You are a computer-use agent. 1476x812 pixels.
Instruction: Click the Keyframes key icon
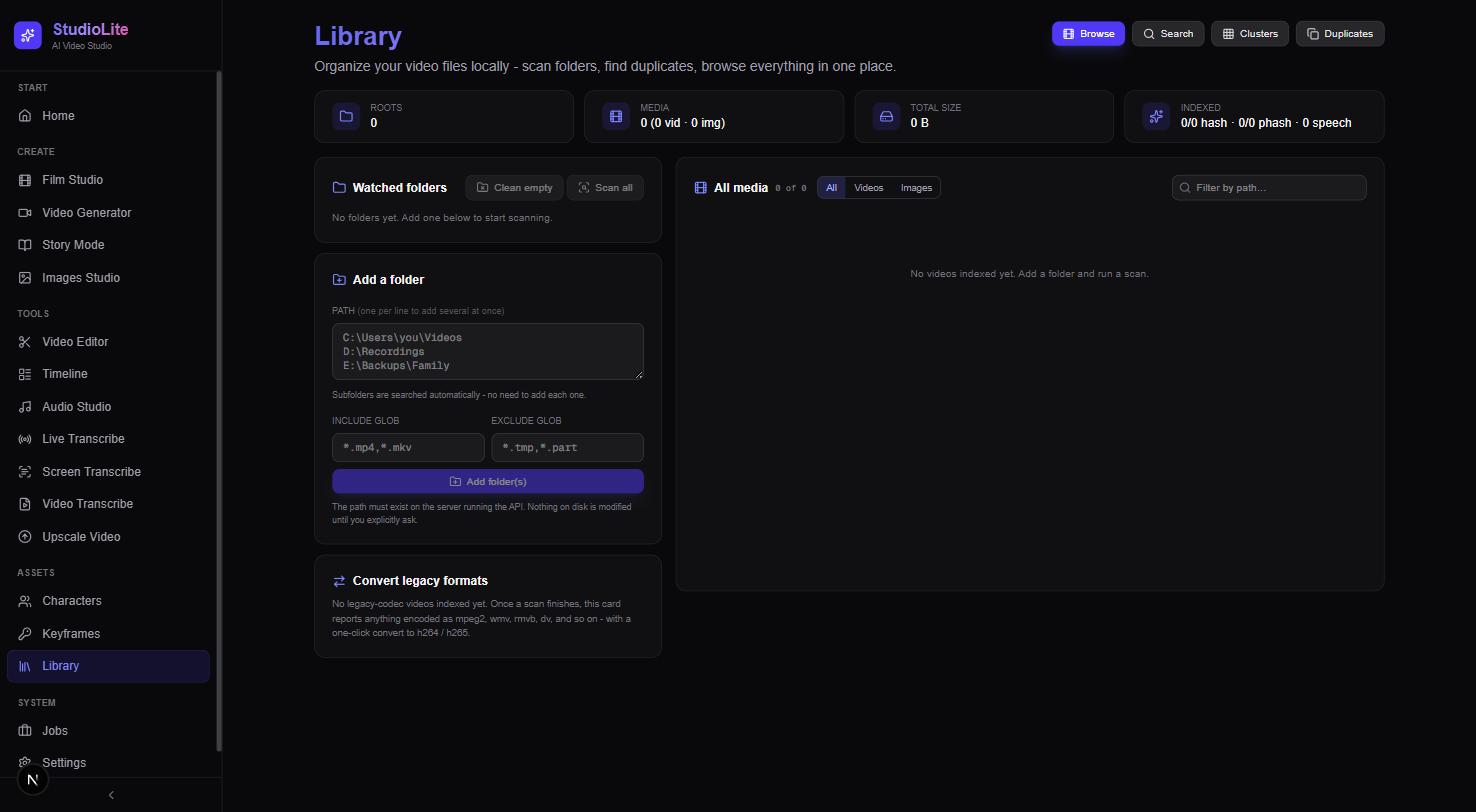coord(25,634)
